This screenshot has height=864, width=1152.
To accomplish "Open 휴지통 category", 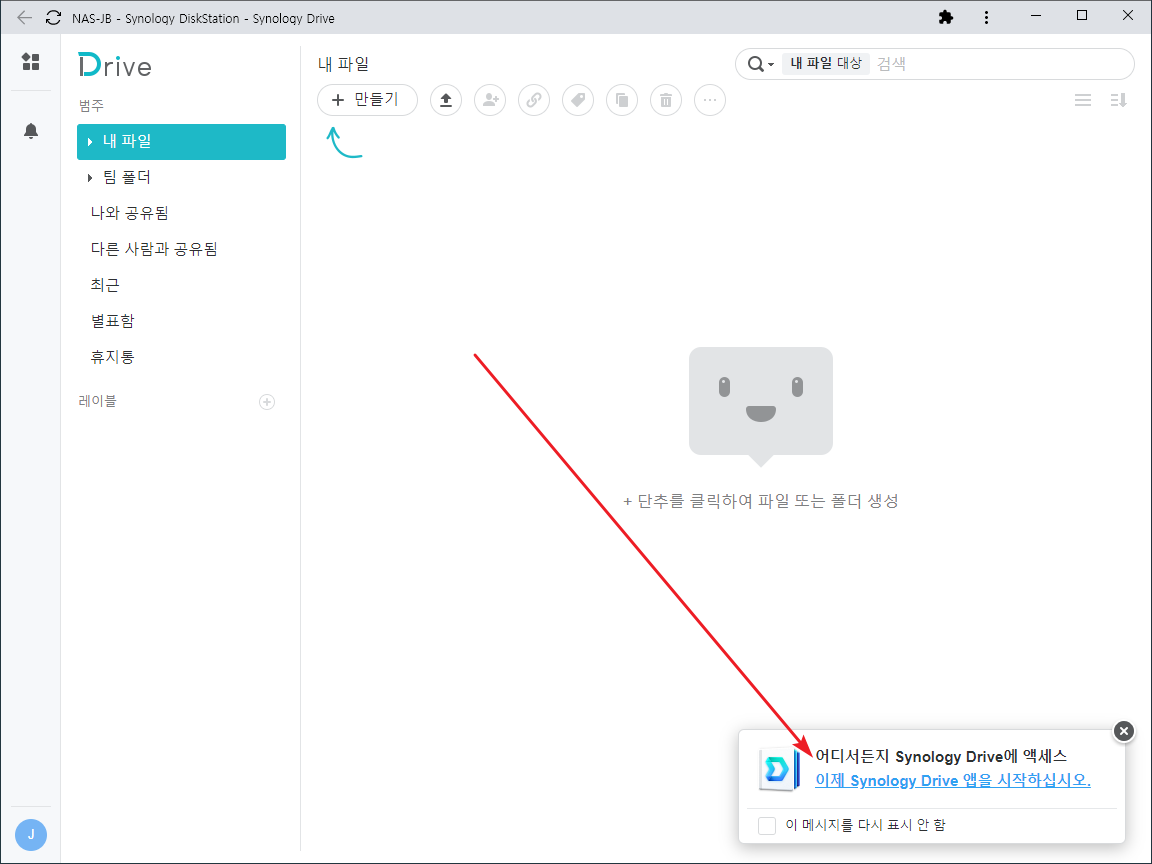I will (181, 357).
